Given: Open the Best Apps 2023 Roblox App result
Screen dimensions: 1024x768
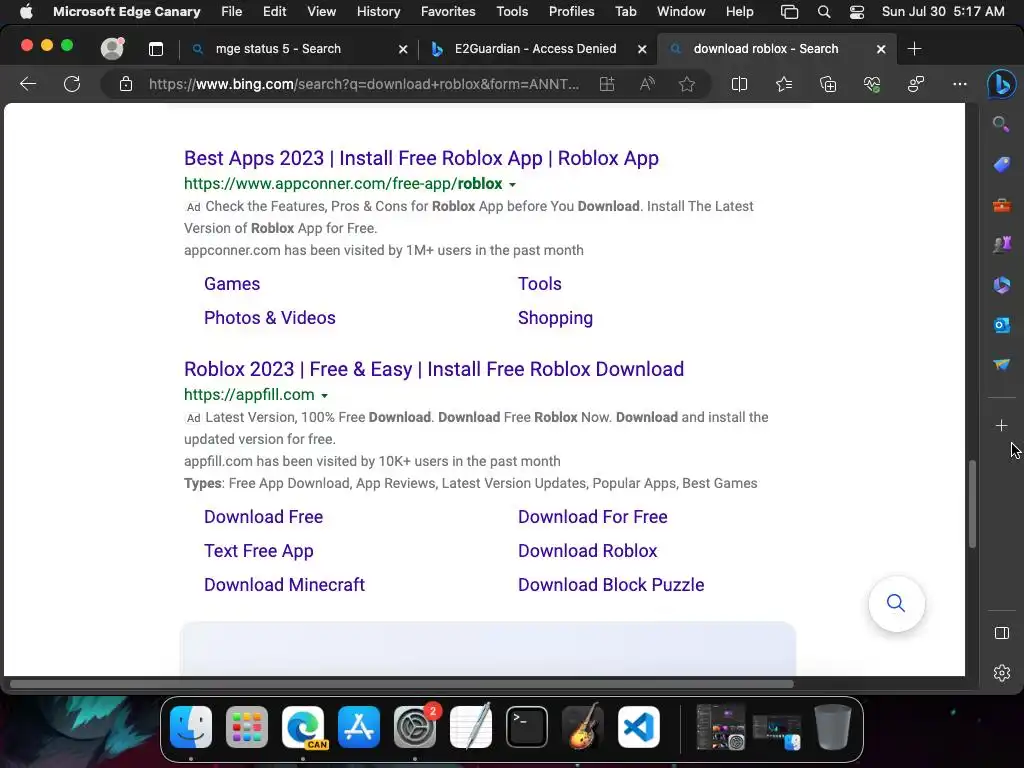Looking at the screenshot, I should pyautogui.click(x=421, y=158).
